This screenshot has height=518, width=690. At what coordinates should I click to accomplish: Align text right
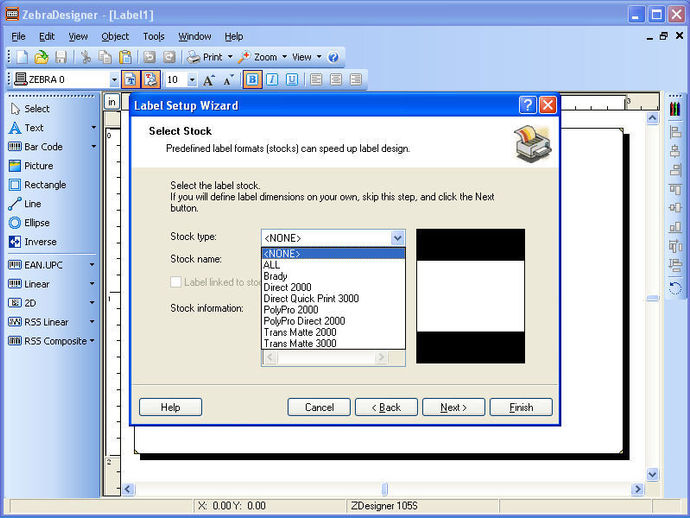point(356,80)
